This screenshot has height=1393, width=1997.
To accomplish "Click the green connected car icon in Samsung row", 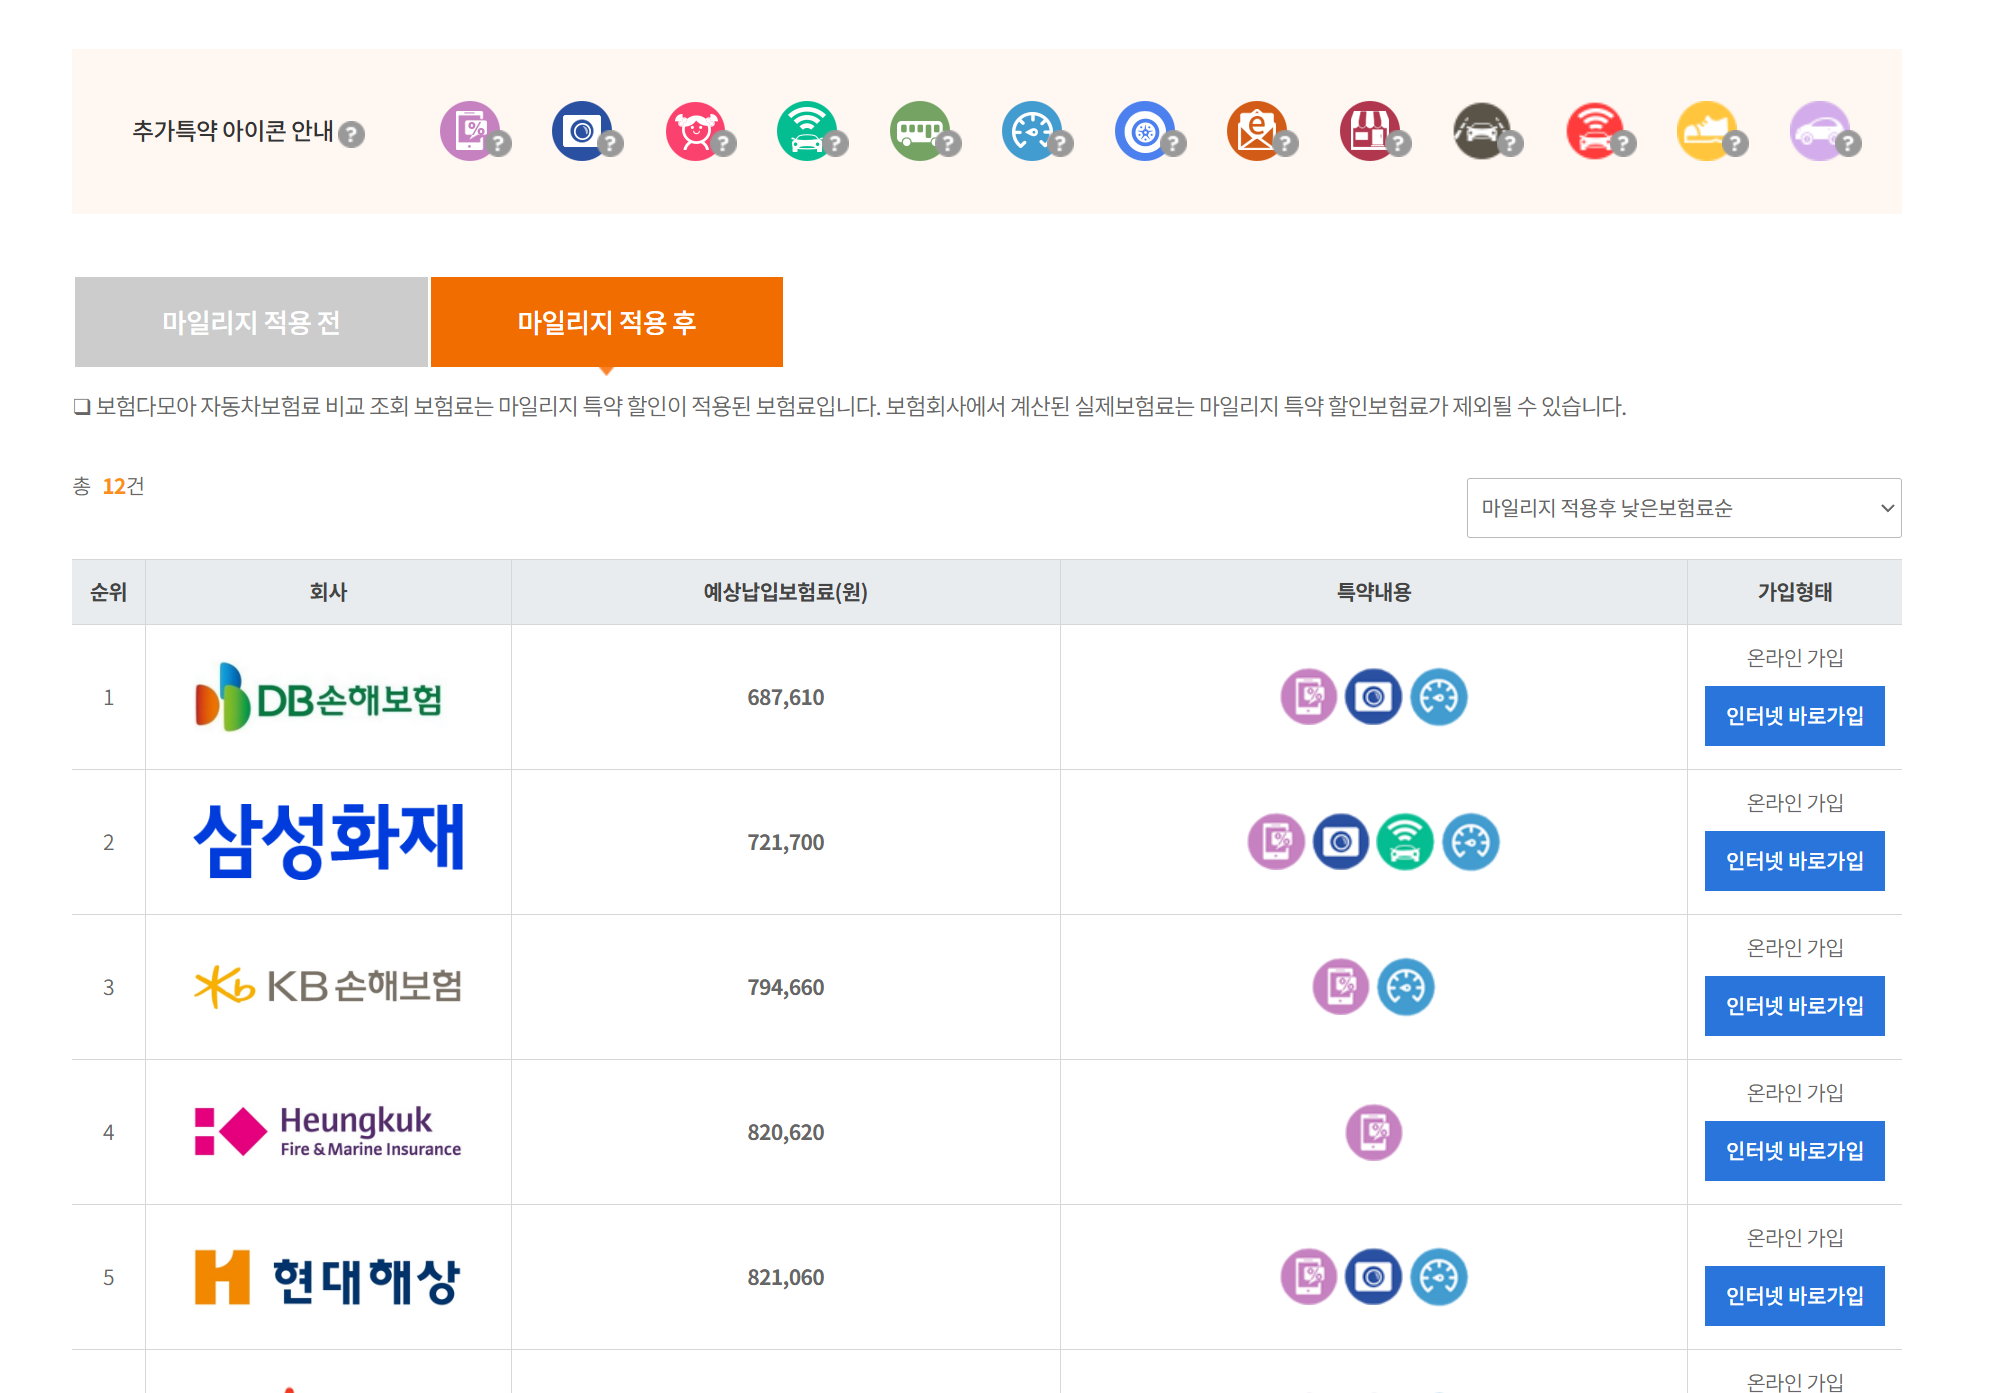I will (x=1405, y=842).
